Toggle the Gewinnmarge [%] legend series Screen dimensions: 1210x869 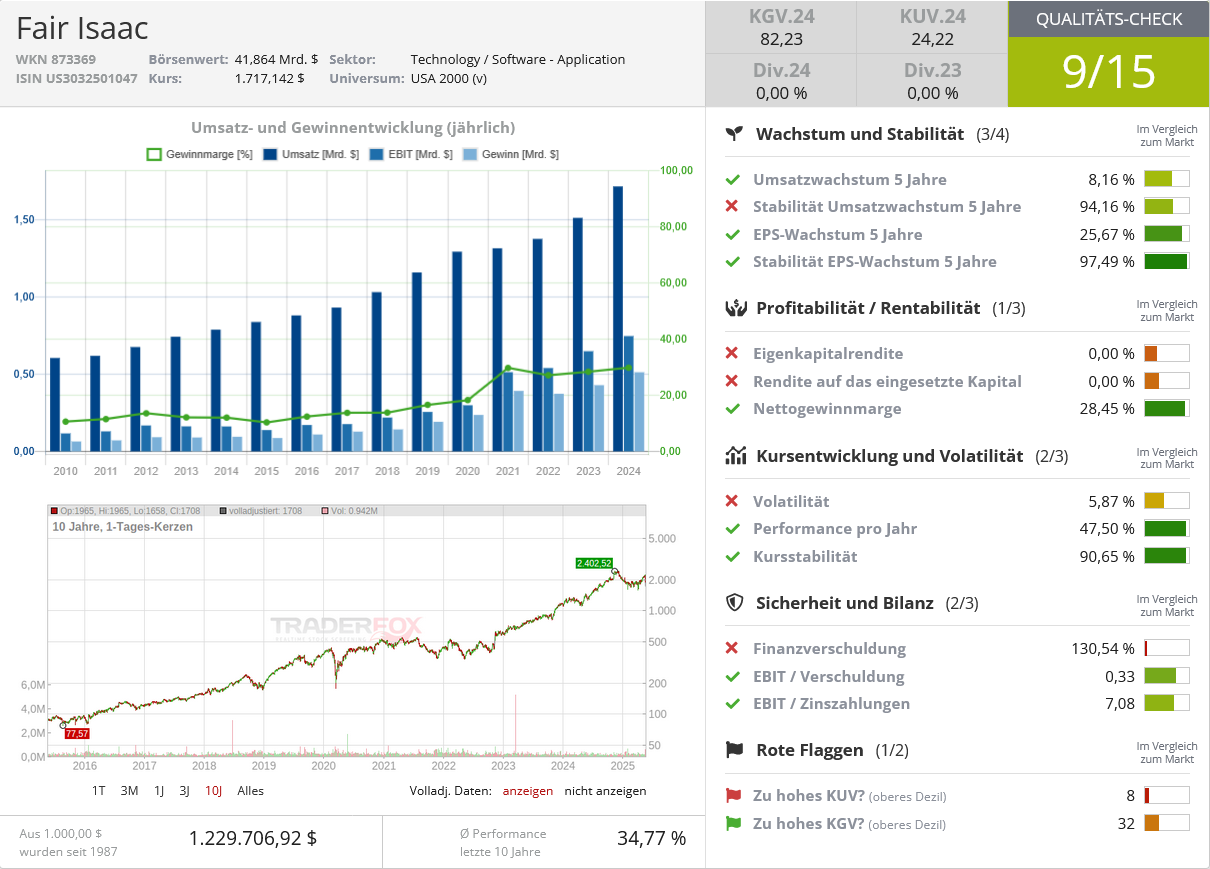(x=199, y=155)
